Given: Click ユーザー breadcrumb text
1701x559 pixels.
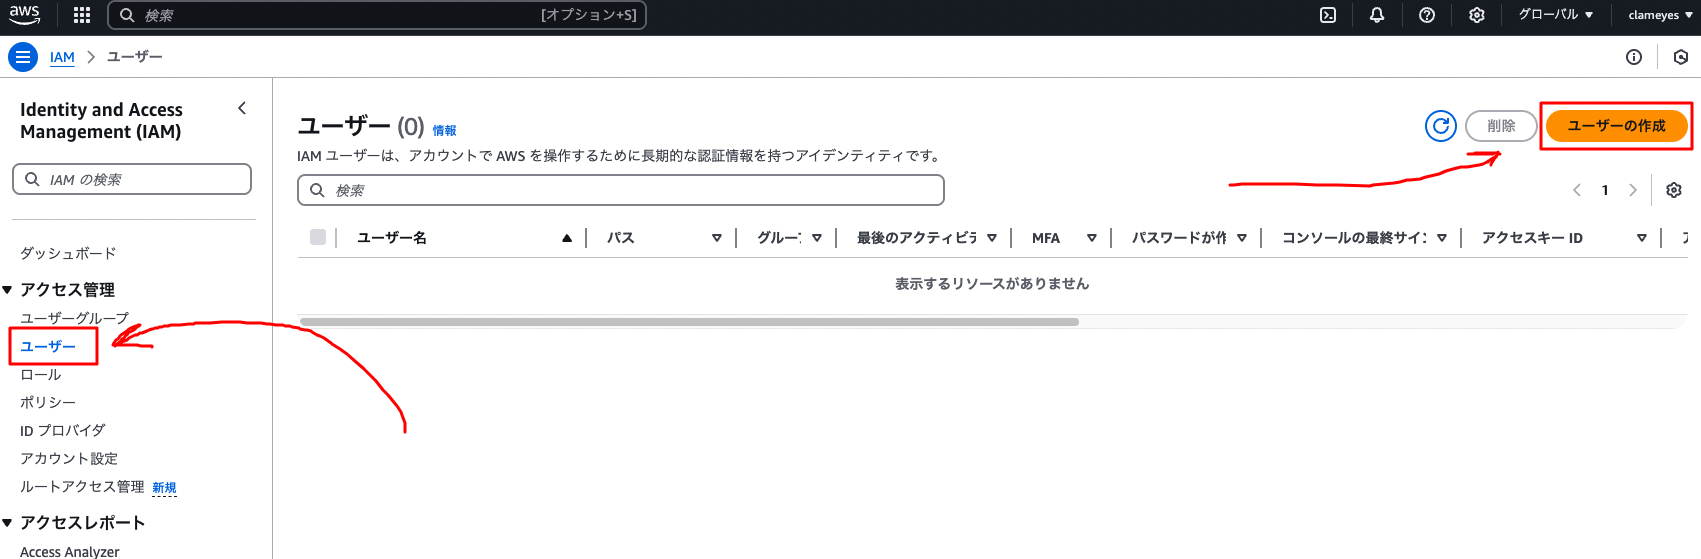Looking at the screenshot, I should (x=135, y=57).
